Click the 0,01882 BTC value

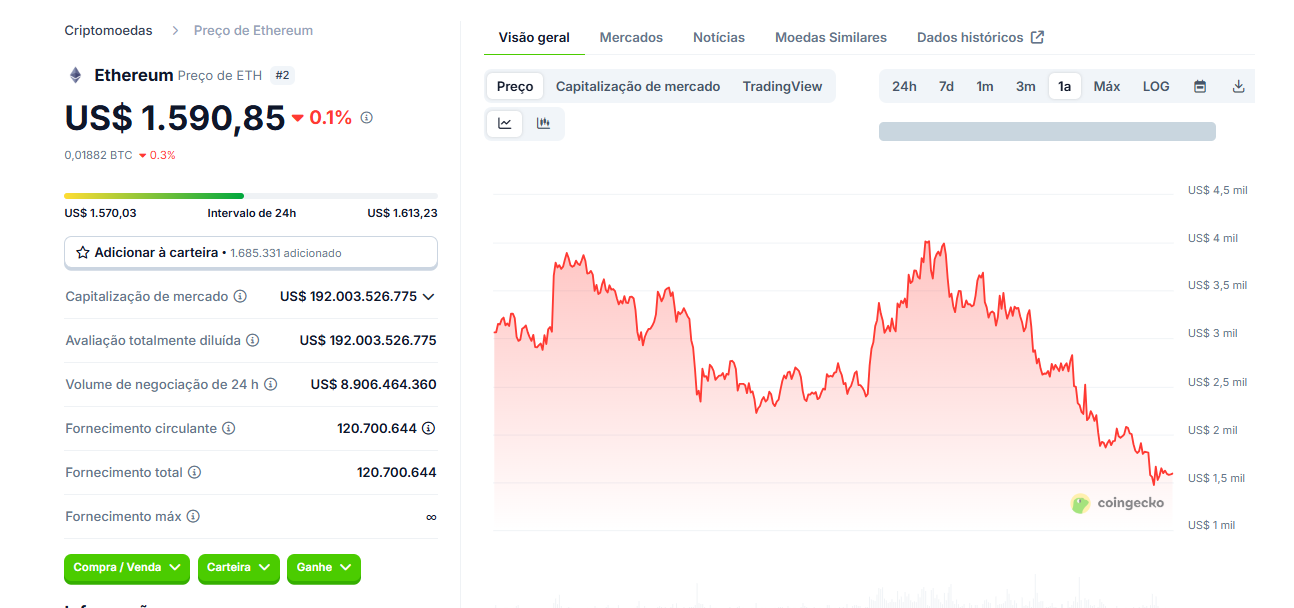point(98,156)
